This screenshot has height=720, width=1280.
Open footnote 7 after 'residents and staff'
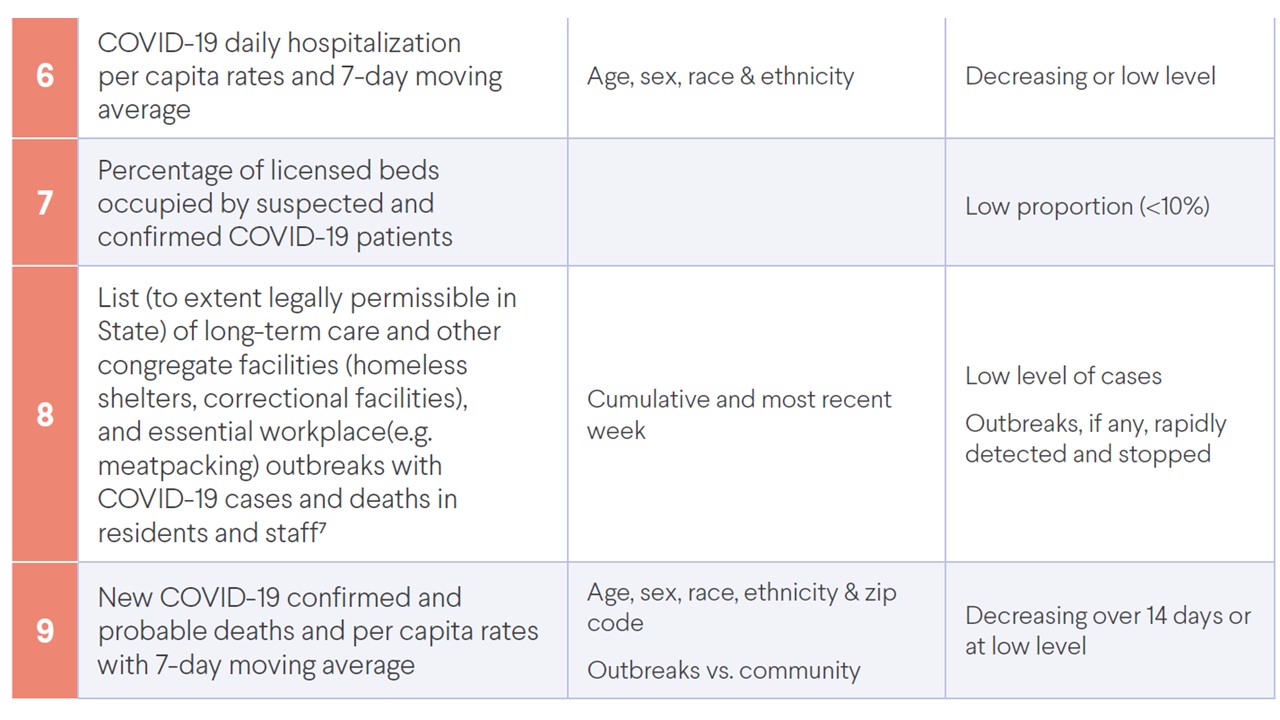tap(322, 526)
